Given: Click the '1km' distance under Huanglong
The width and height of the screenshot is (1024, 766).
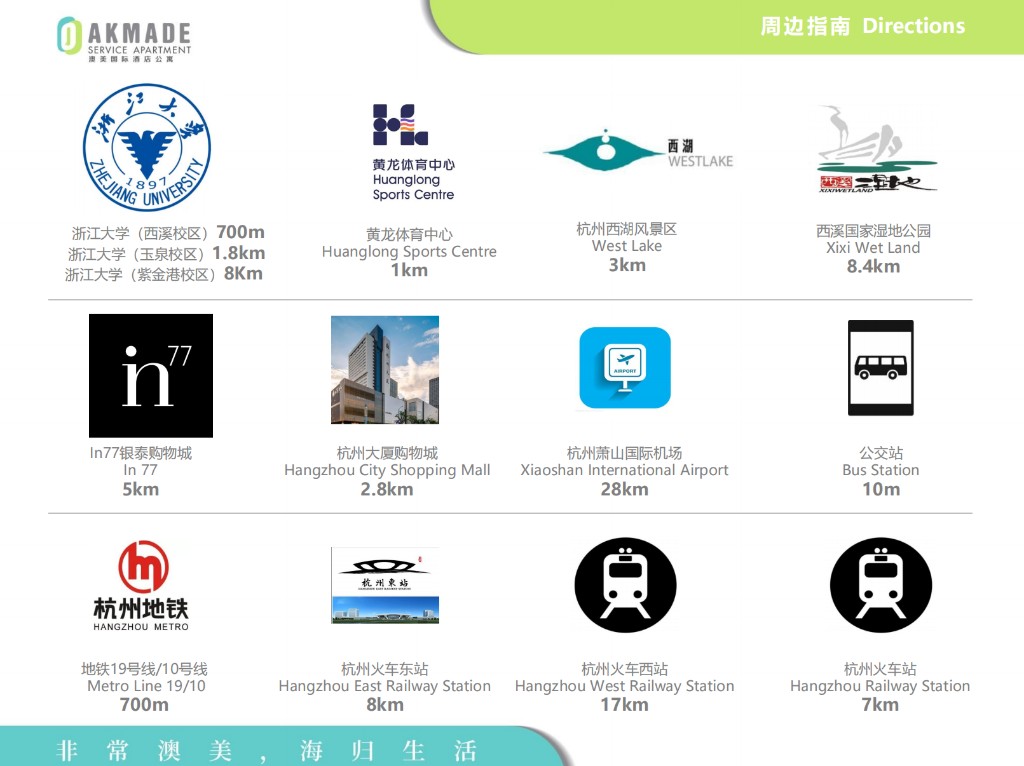Looking at the screenshot, I should [409, 270].
